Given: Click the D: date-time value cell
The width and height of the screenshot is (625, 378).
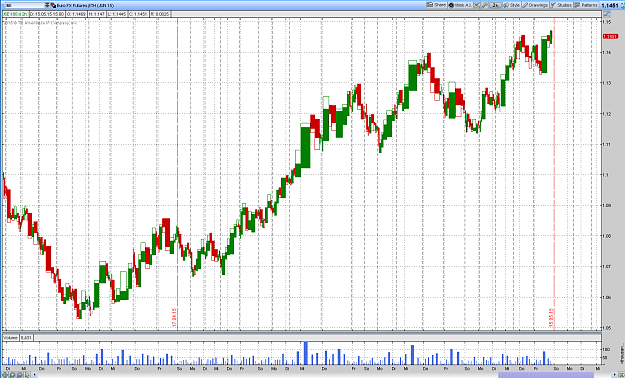Looking at the screenshot, I should pyautogui.click(x=47, y=14).
